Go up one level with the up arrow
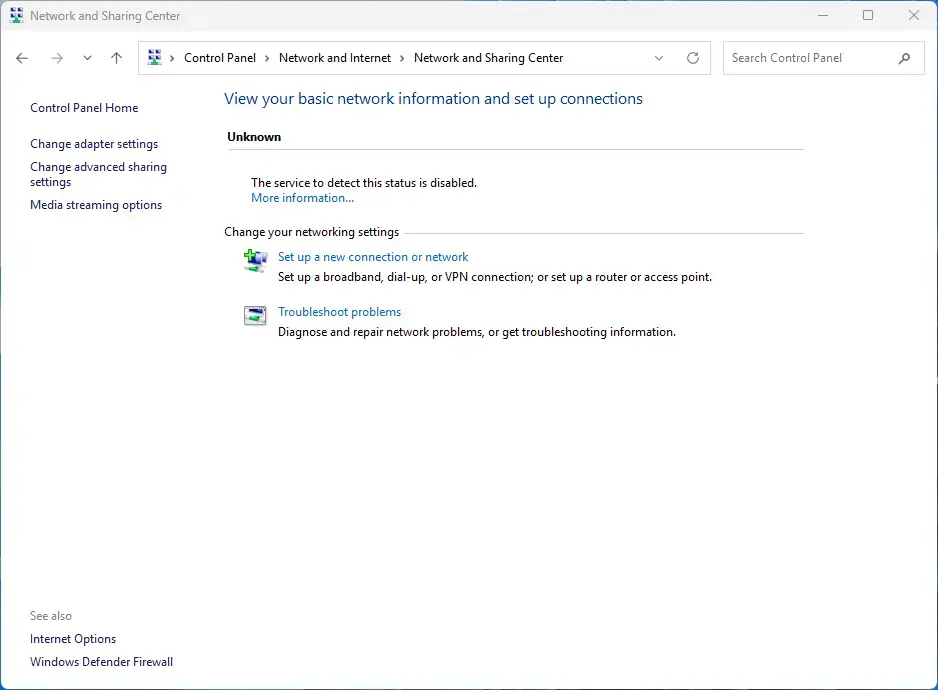The image size is (938, 690). (116, 58)
